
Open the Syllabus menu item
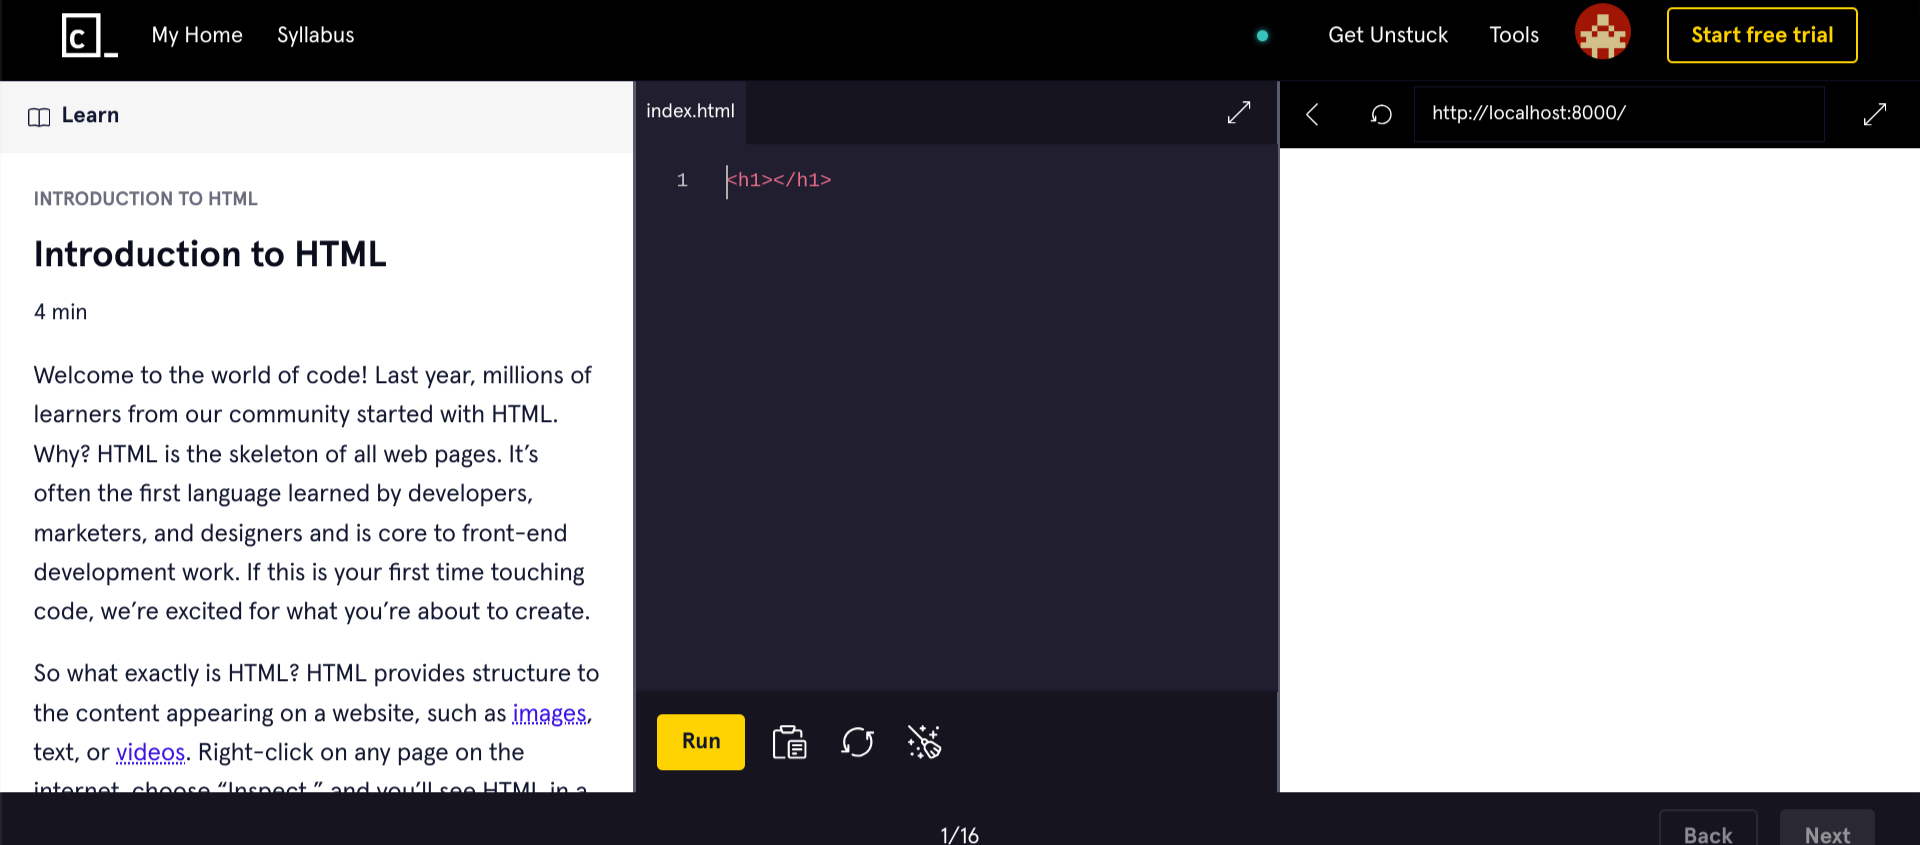click(315, 35)
